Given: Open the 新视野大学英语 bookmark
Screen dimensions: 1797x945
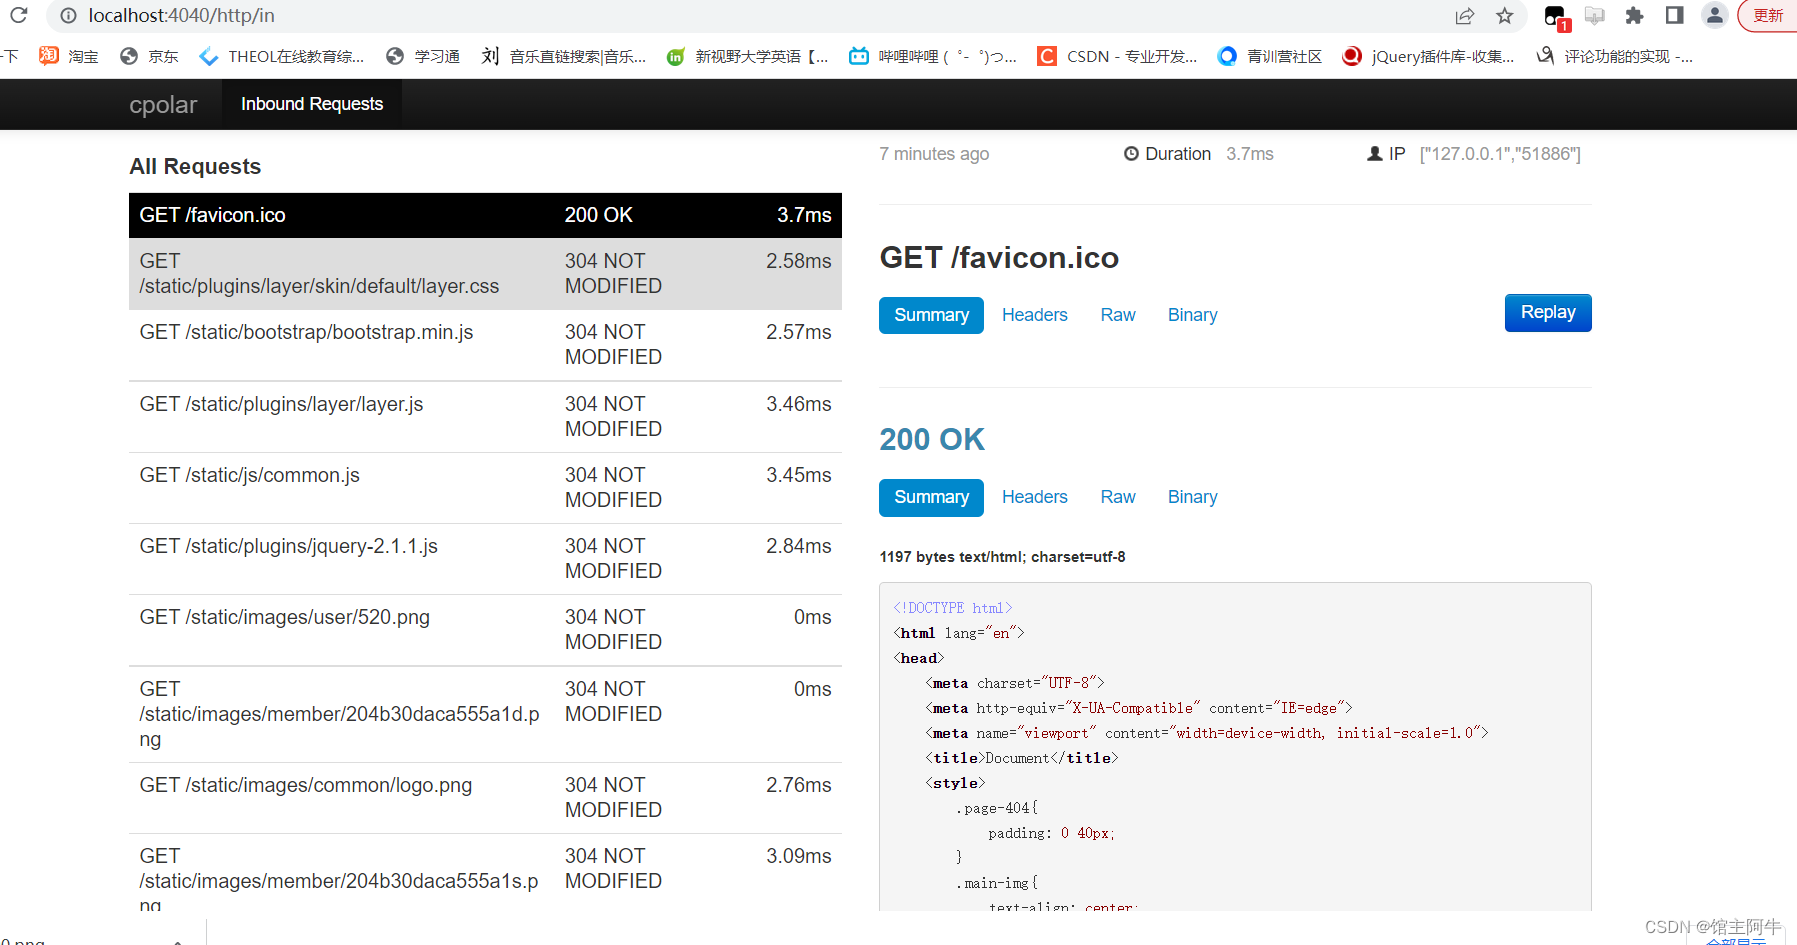Looking at the screenshot, I should click(x=748, y=56).
